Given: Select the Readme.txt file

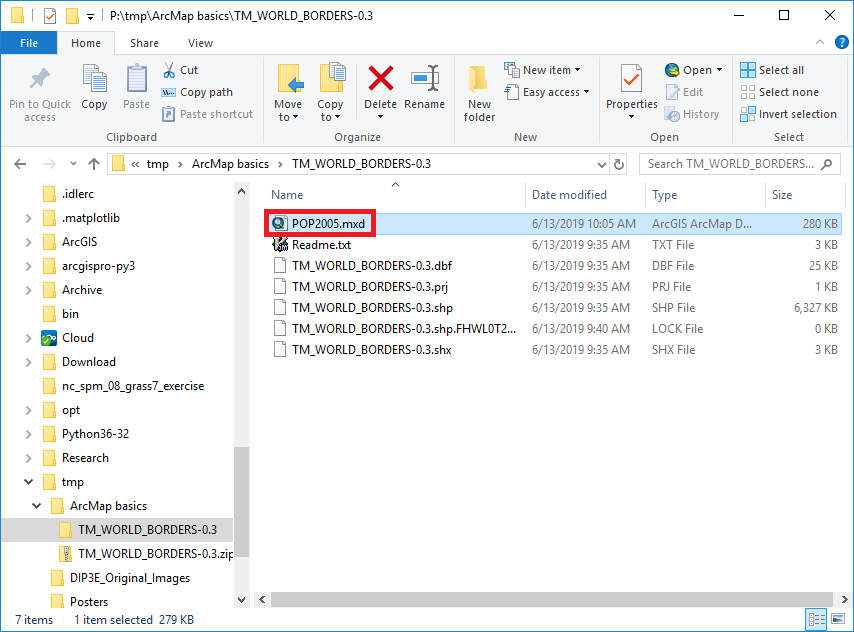Looking at the screenshot, I should click(321, 245).
